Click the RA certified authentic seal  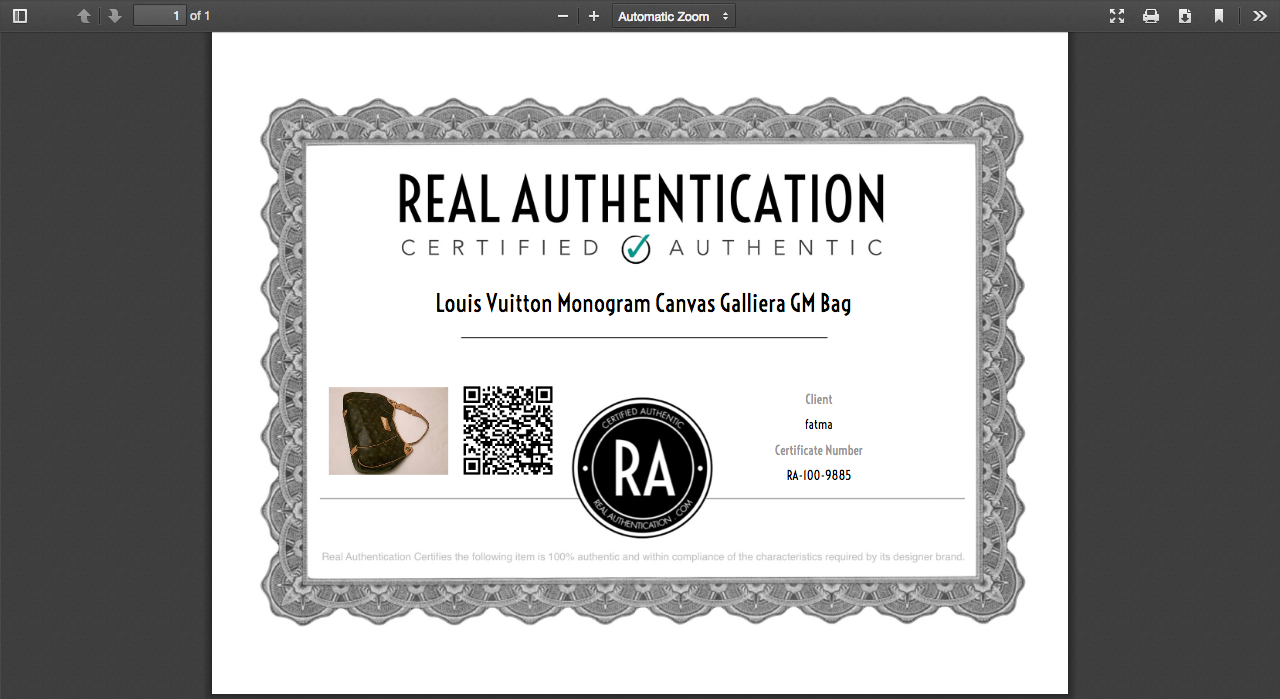pyautogui.click(x=642, y=468)
